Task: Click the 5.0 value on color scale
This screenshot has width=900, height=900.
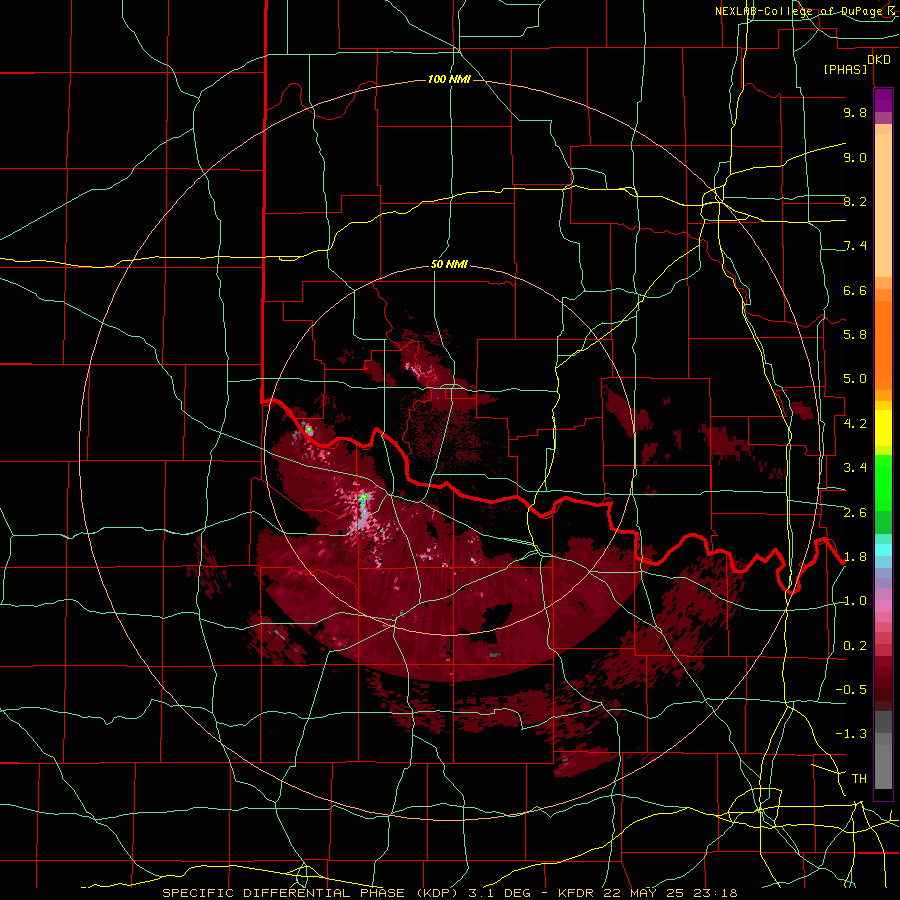Action: point(855,379)
